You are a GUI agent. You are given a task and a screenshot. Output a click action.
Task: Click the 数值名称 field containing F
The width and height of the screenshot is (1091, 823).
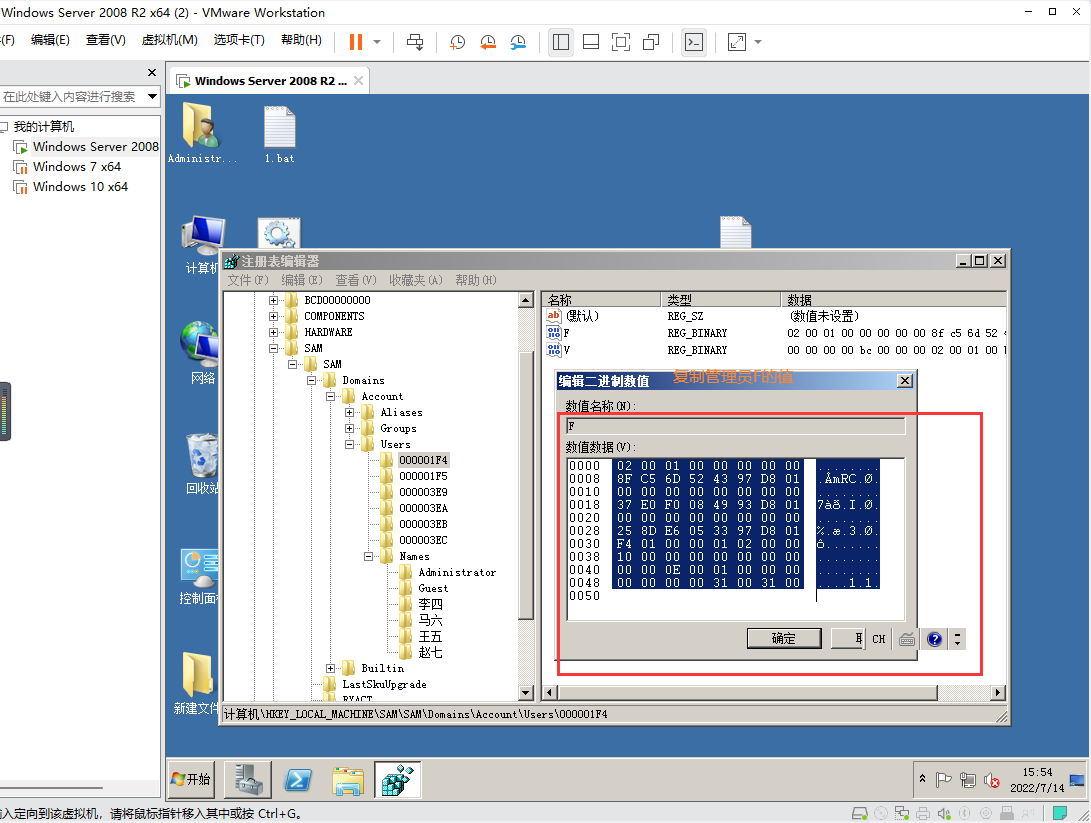click(735, 426)
